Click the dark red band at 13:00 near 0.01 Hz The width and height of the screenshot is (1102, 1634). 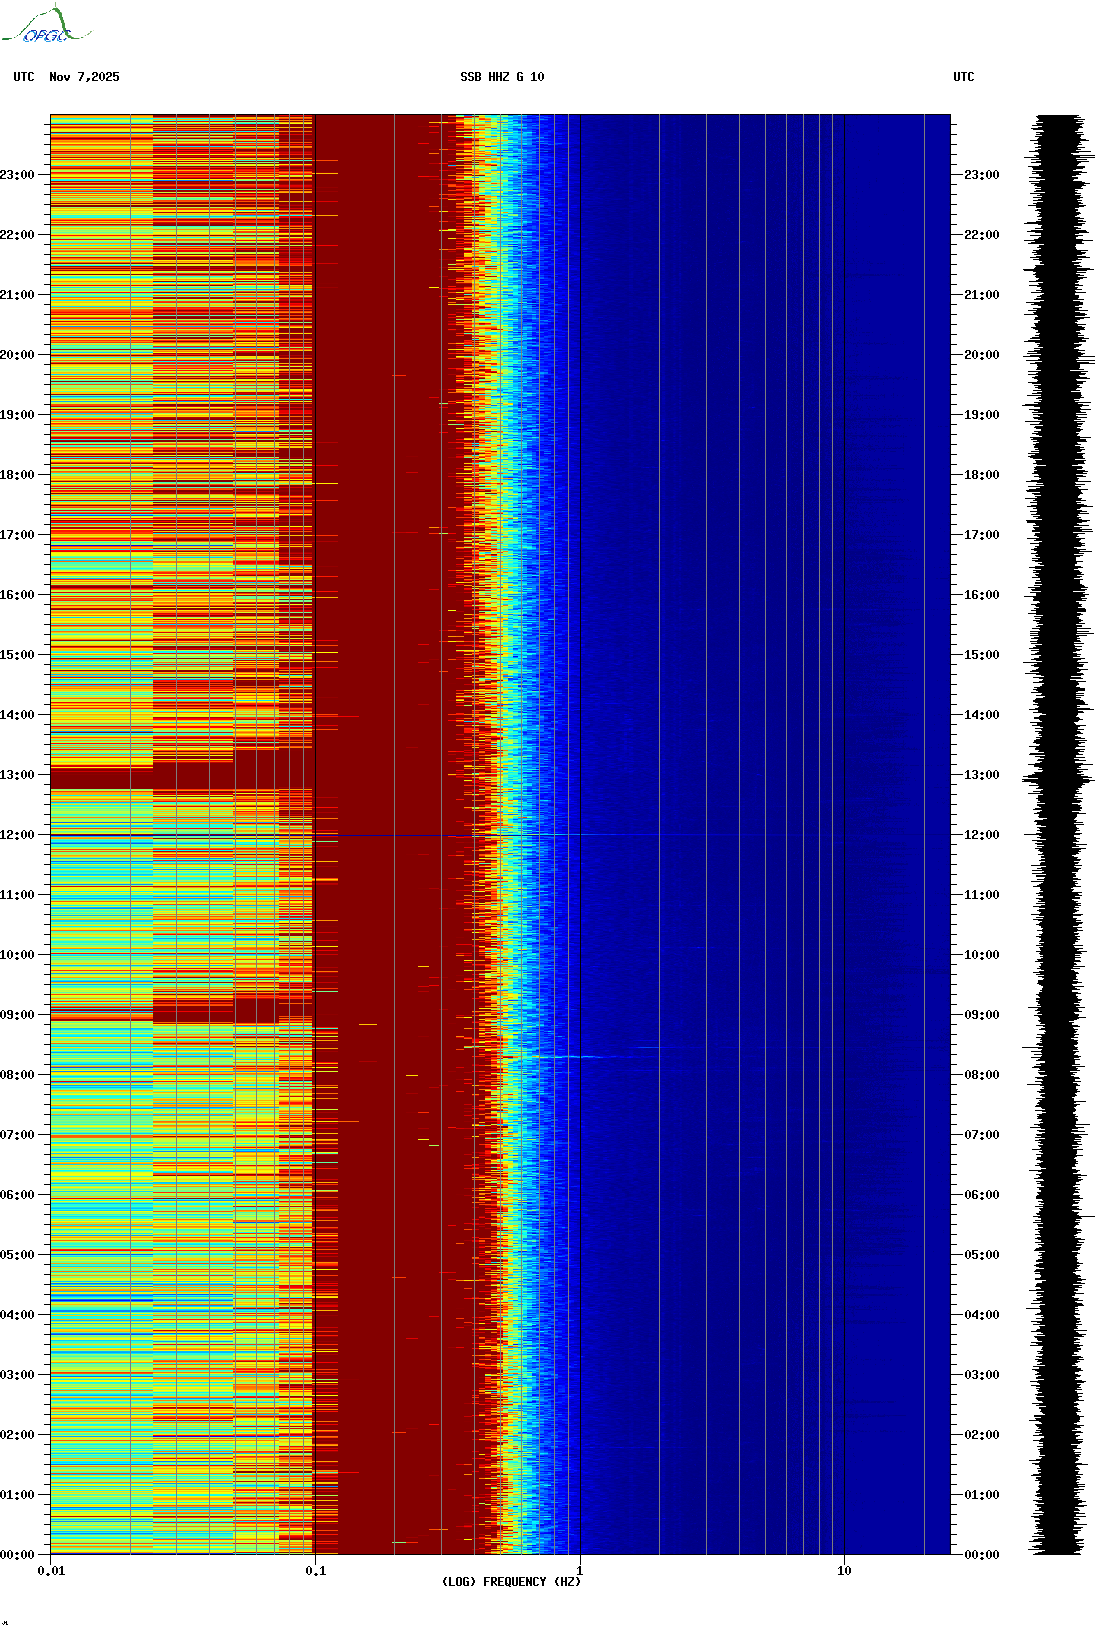pos(100,778)
